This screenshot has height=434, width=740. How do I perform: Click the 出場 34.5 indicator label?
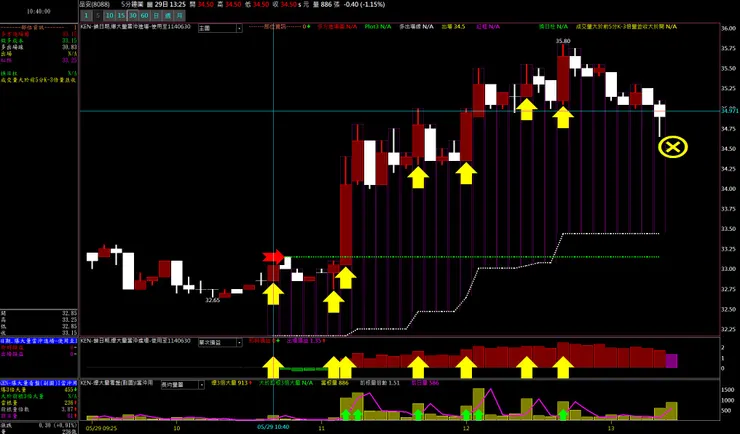click(454, 26)
